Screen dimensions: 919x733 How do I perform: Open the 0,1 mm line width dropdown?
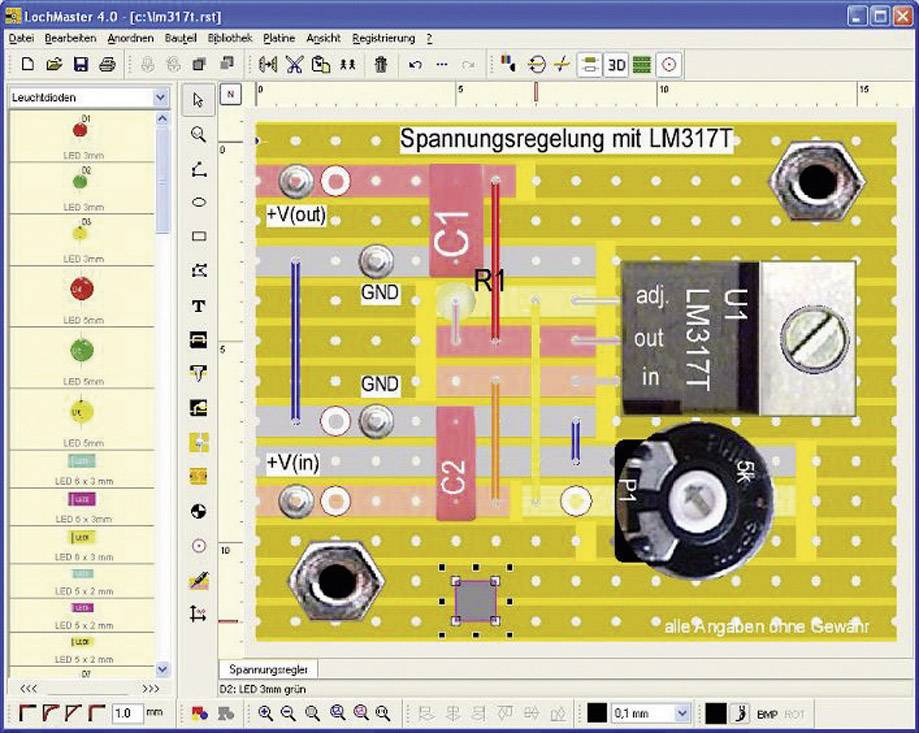(682, 713)
